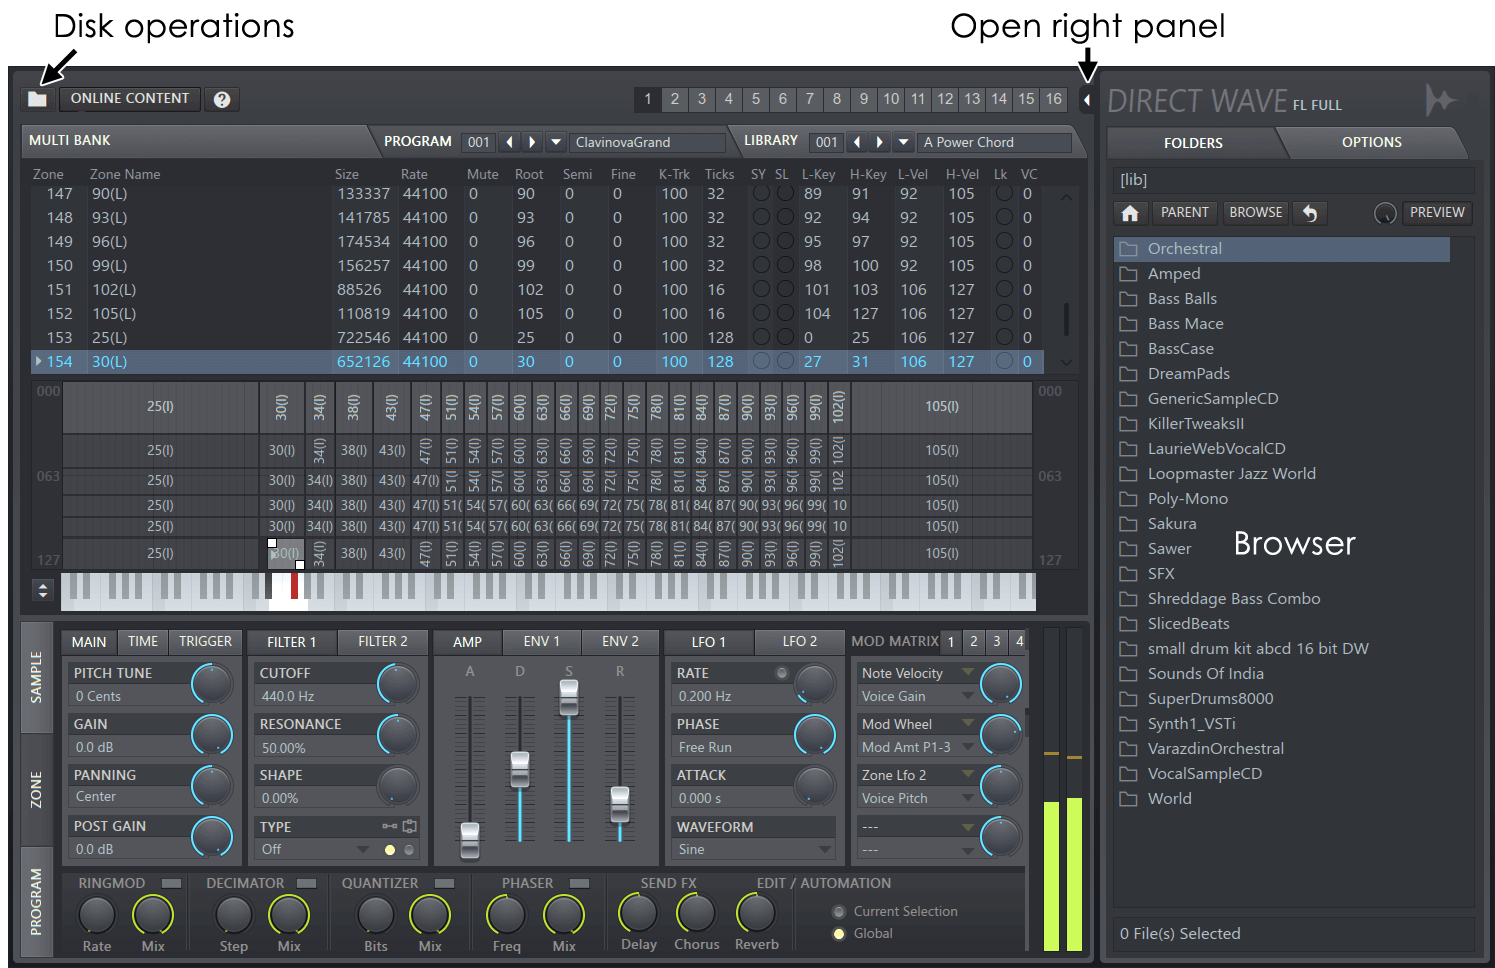
Task: Select the ZONE vertical tab
Action: [36, 790]
